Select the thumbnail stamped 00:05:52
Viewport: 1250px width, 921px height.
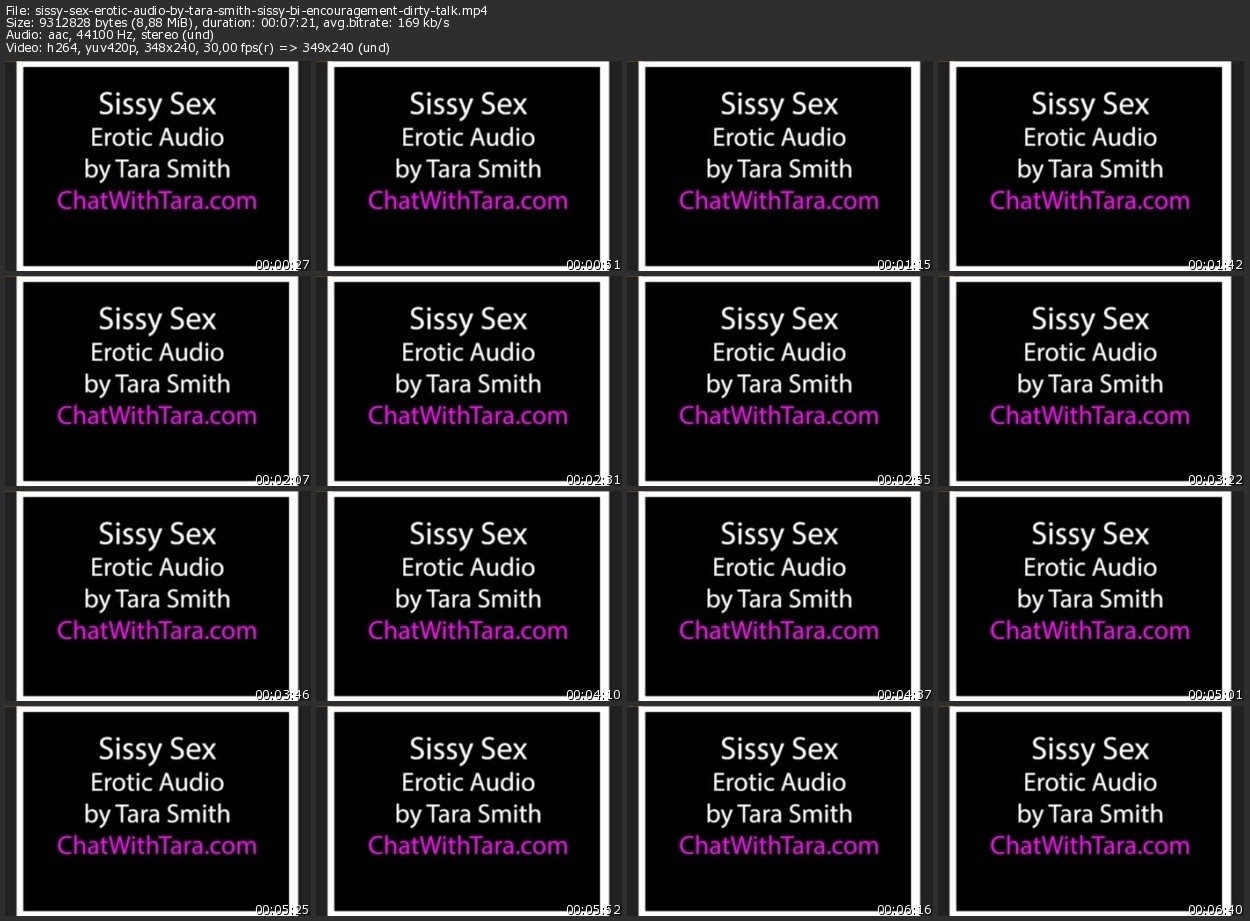(468, 811)
